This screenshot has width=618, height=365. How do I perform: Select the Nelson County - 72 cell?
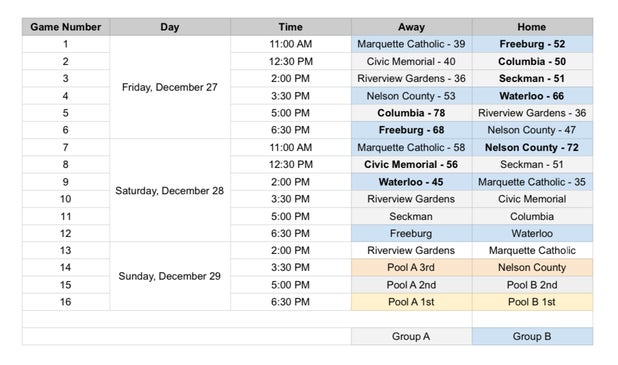point(532,147)
